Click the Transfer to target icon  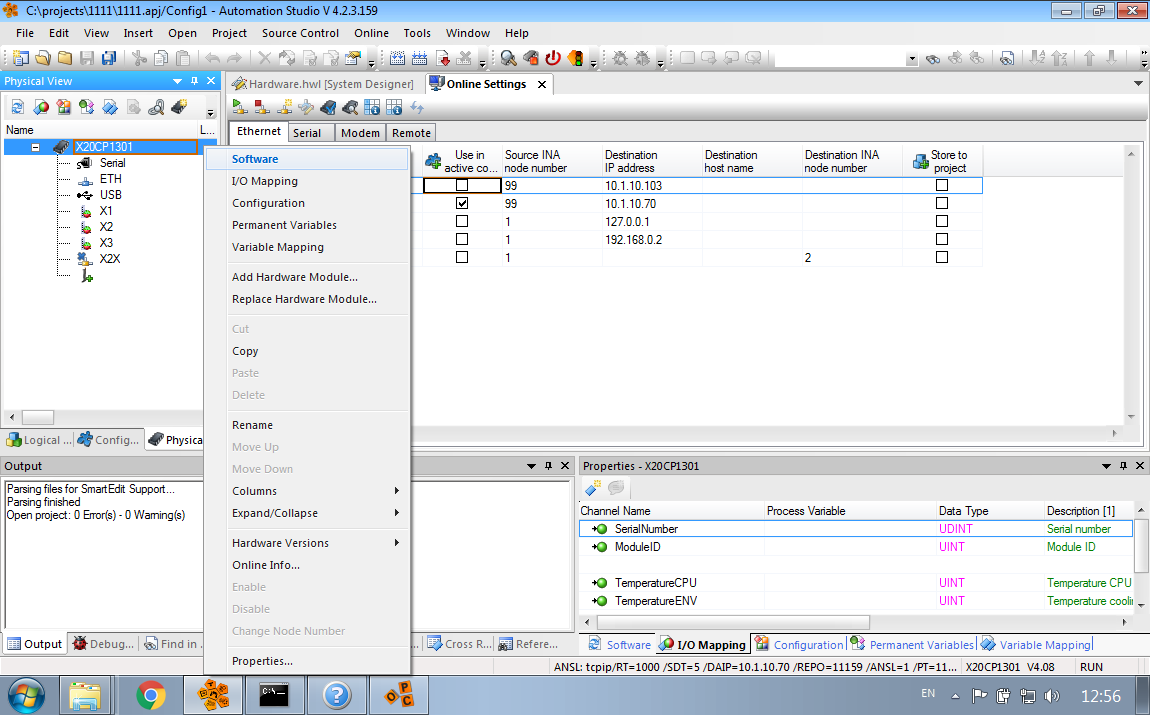pos(442,58)
